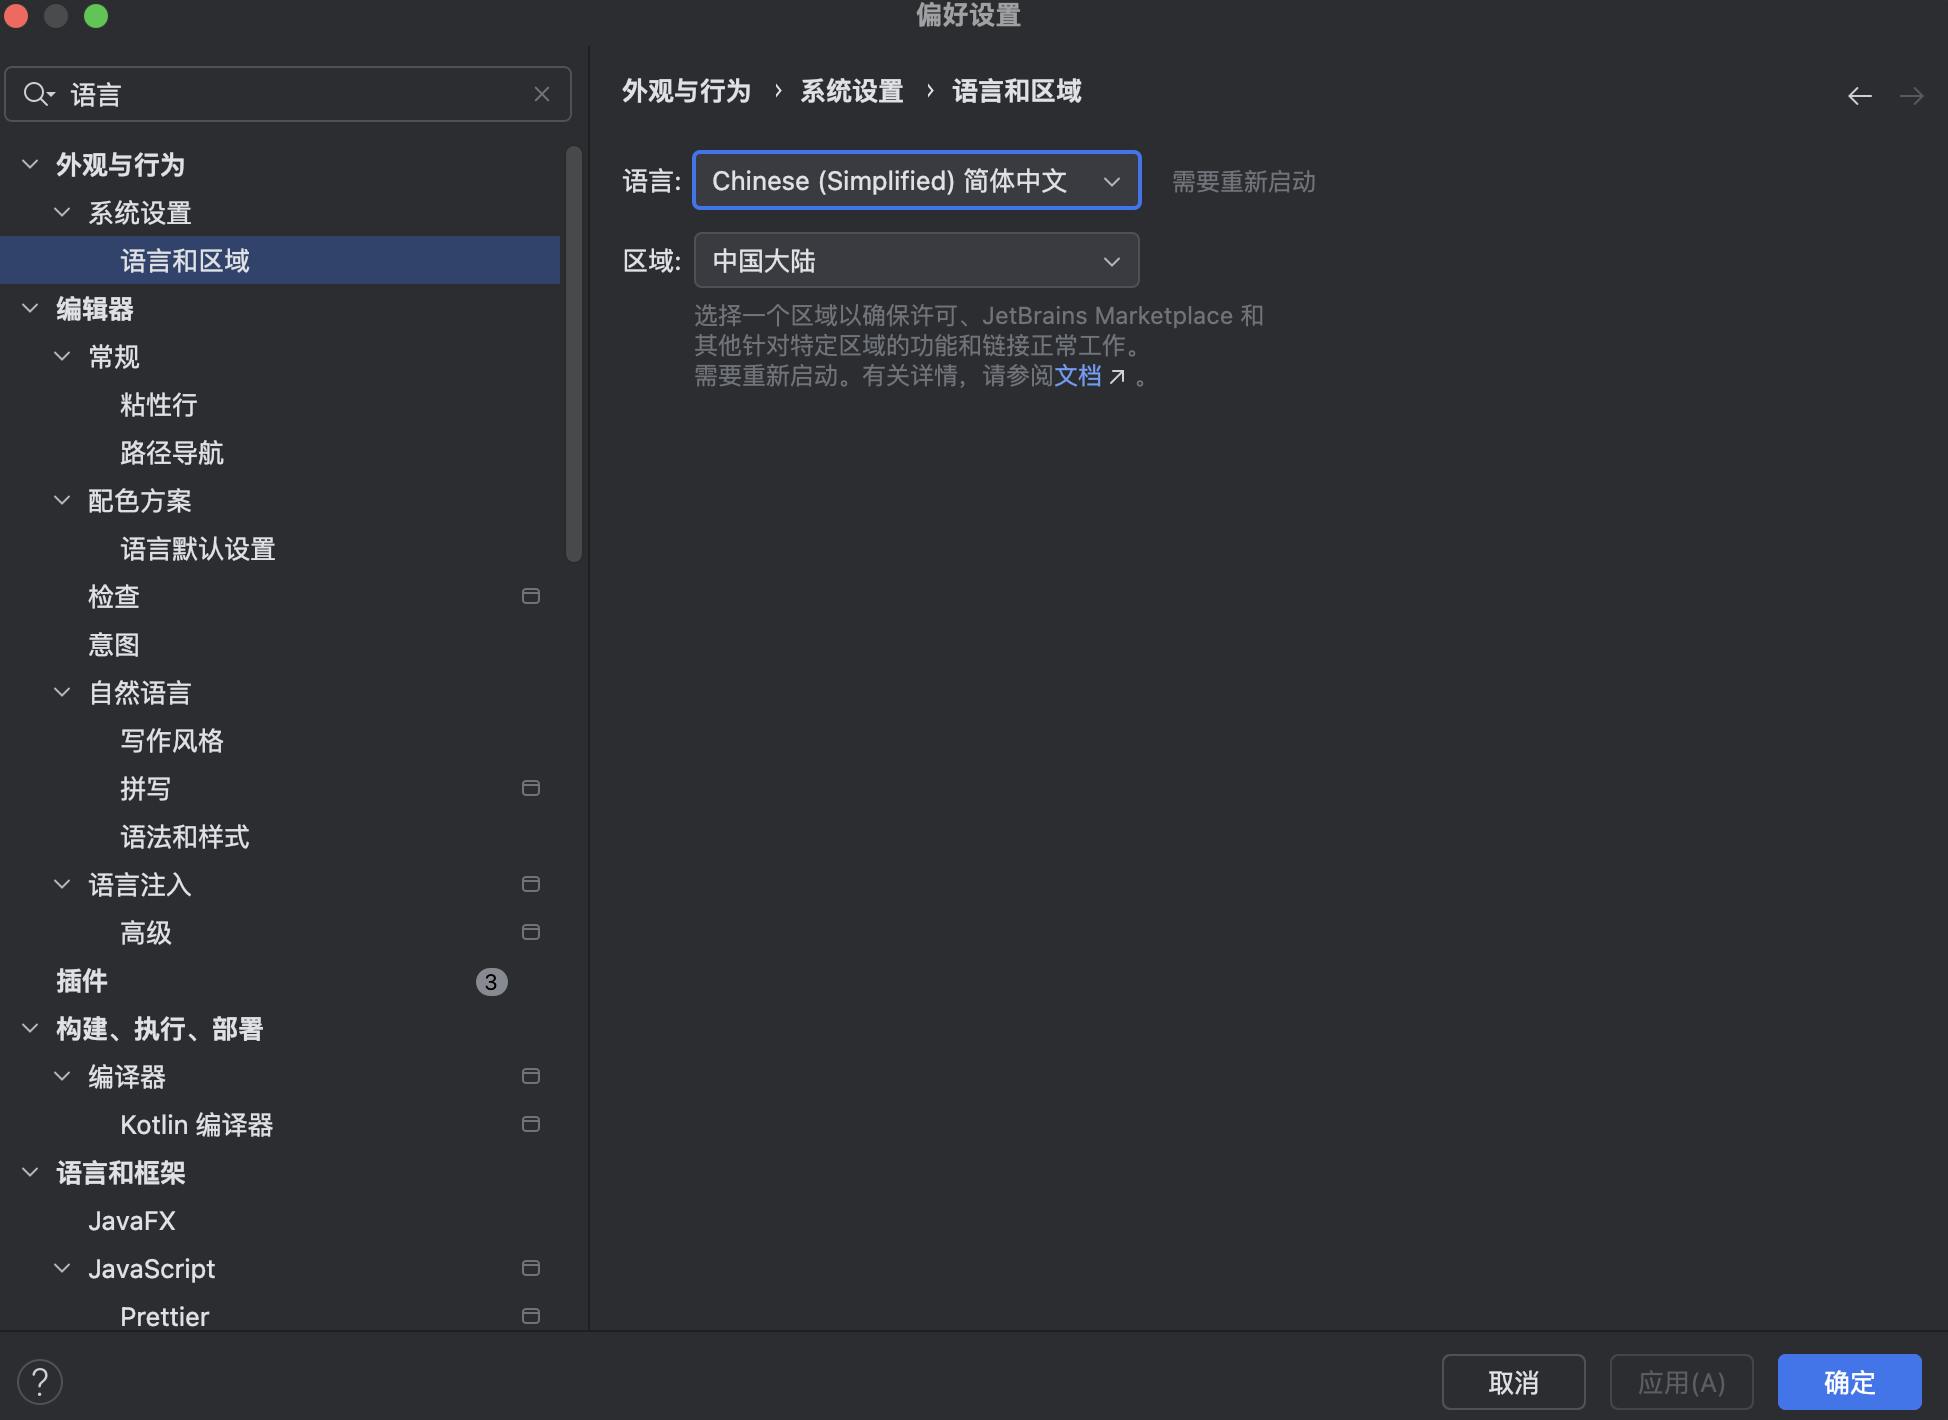This screenshot has height=1420, width=1948.
Task: Click the 确定 button
Action: pyautogui.click(x=1849, y=1381)
